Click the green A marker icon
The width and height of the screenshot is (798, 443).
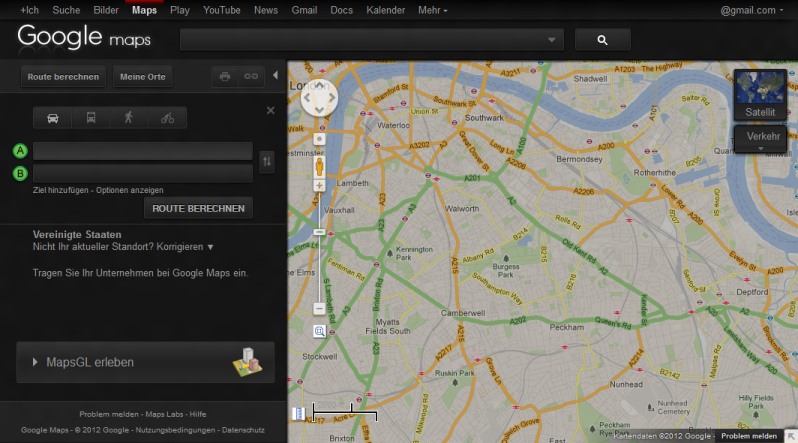point(20,151)
